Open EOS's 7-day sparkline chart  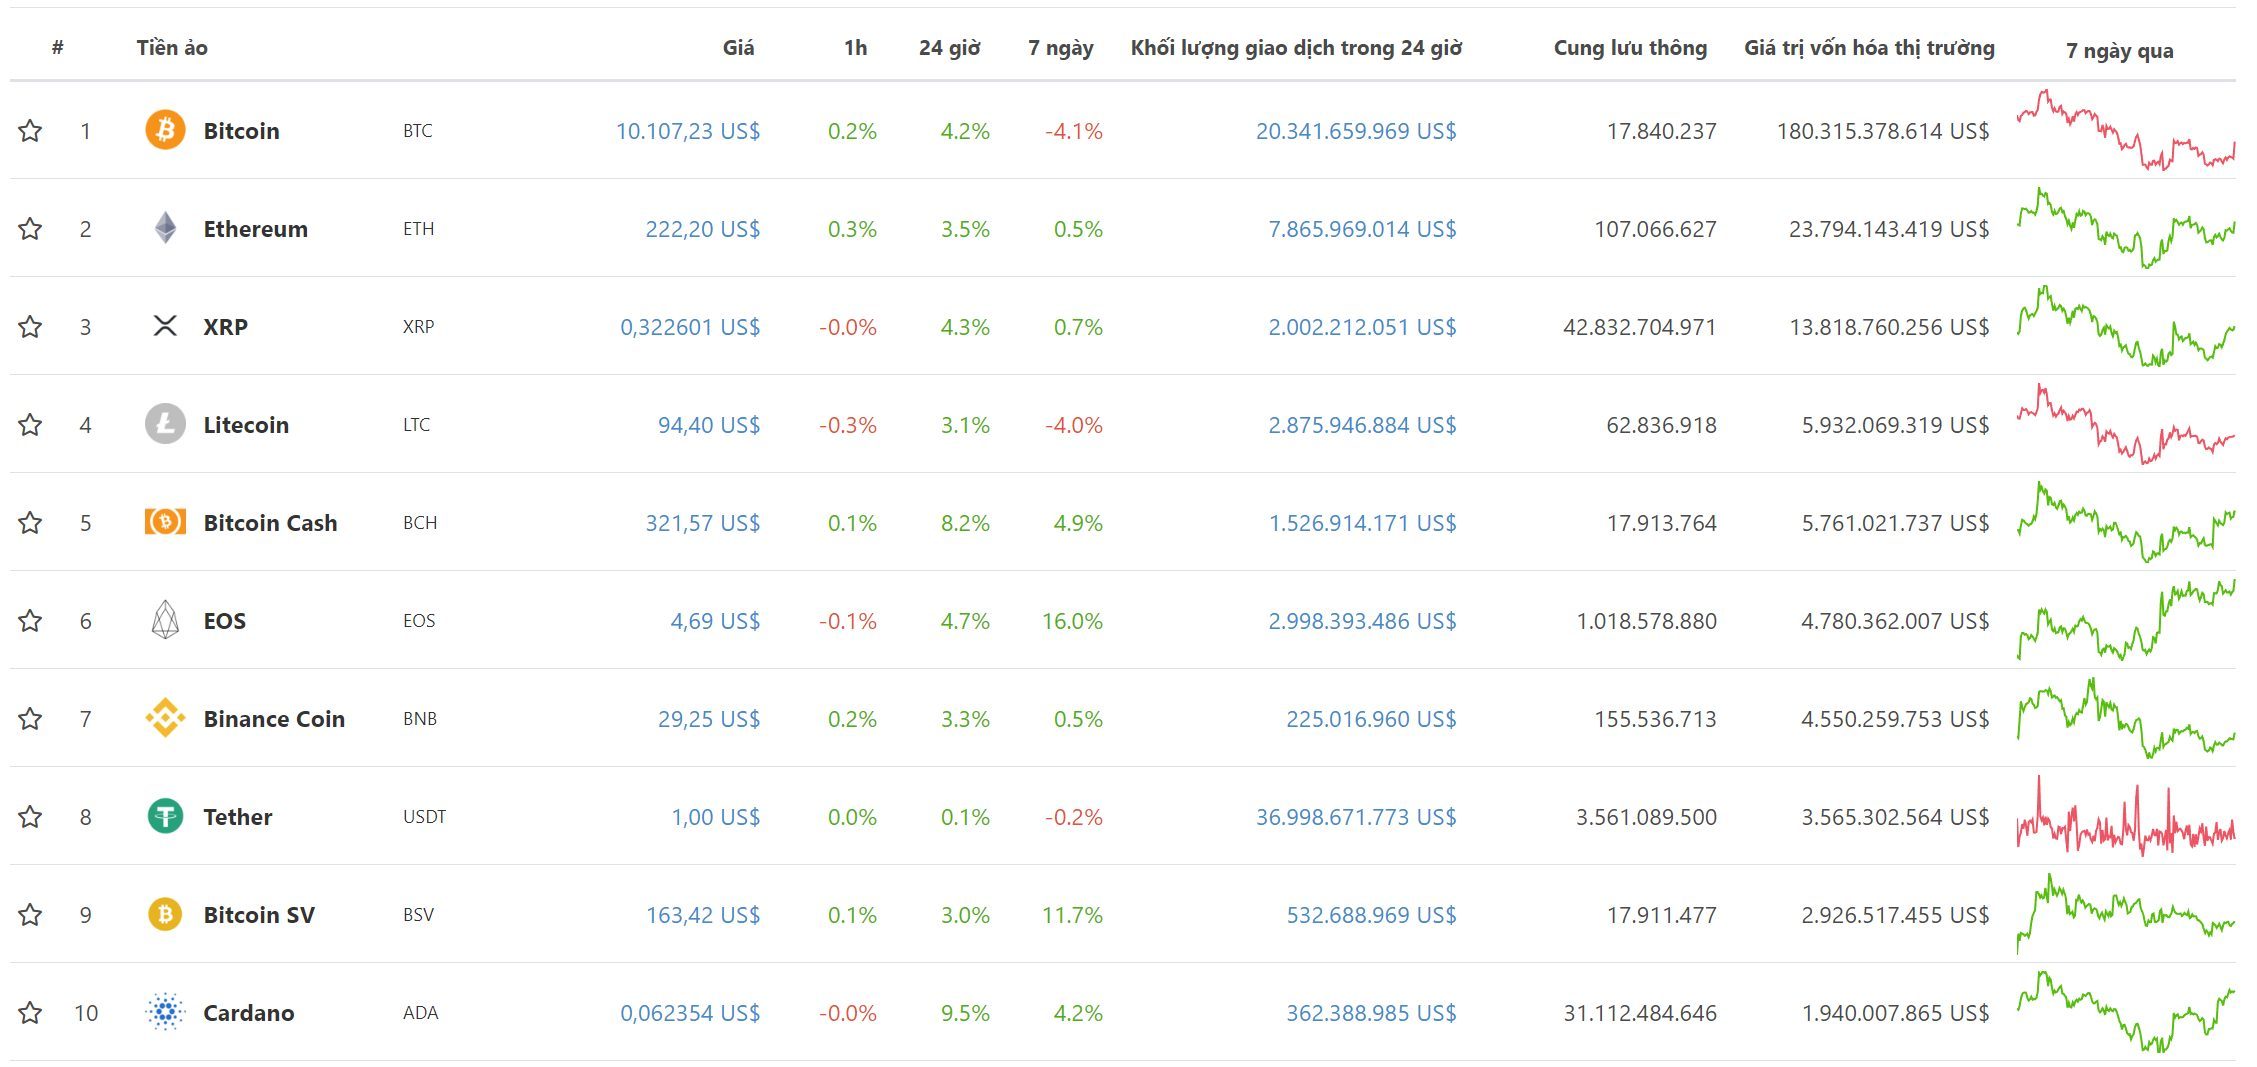point(2126,620)
